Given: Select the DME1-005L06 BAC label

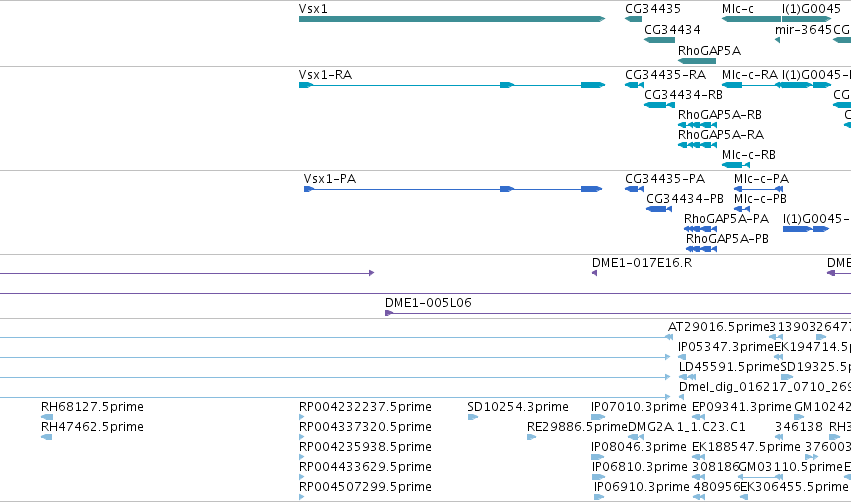Looking at the screenshot, I should 428,303.
